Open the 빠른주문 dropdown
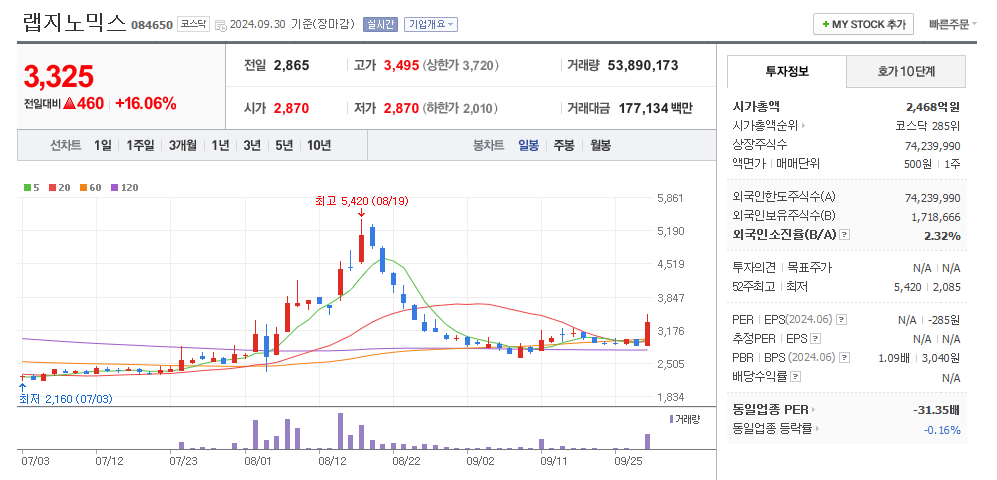997x480 pixels. click(952, 24)
